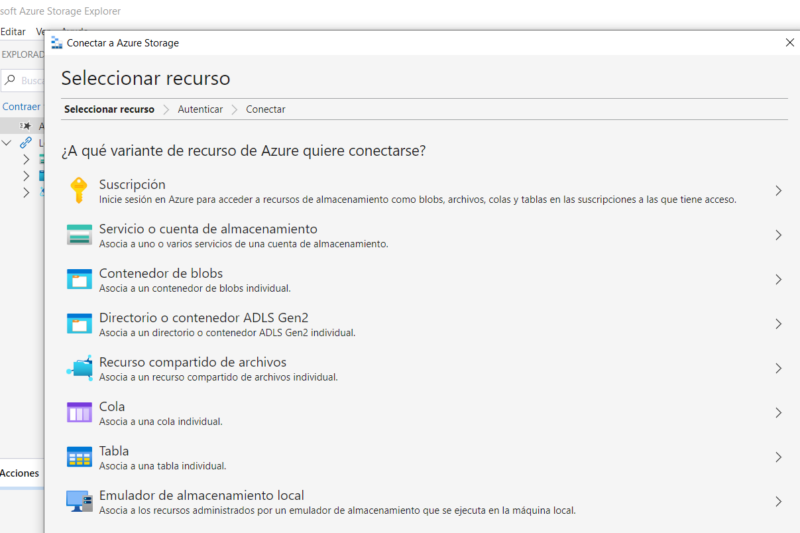Image resolution: width=800 pixels, height=533 pixels.
Task: Choose the Tabla option title
Action: coord(114,451)
